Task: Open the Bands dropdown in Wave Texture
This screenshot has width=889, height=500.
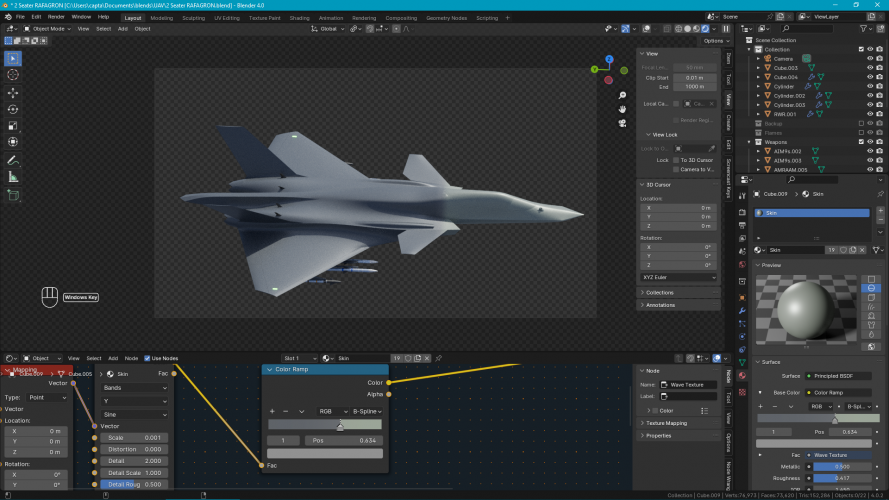Action: [x=134, y=388]
